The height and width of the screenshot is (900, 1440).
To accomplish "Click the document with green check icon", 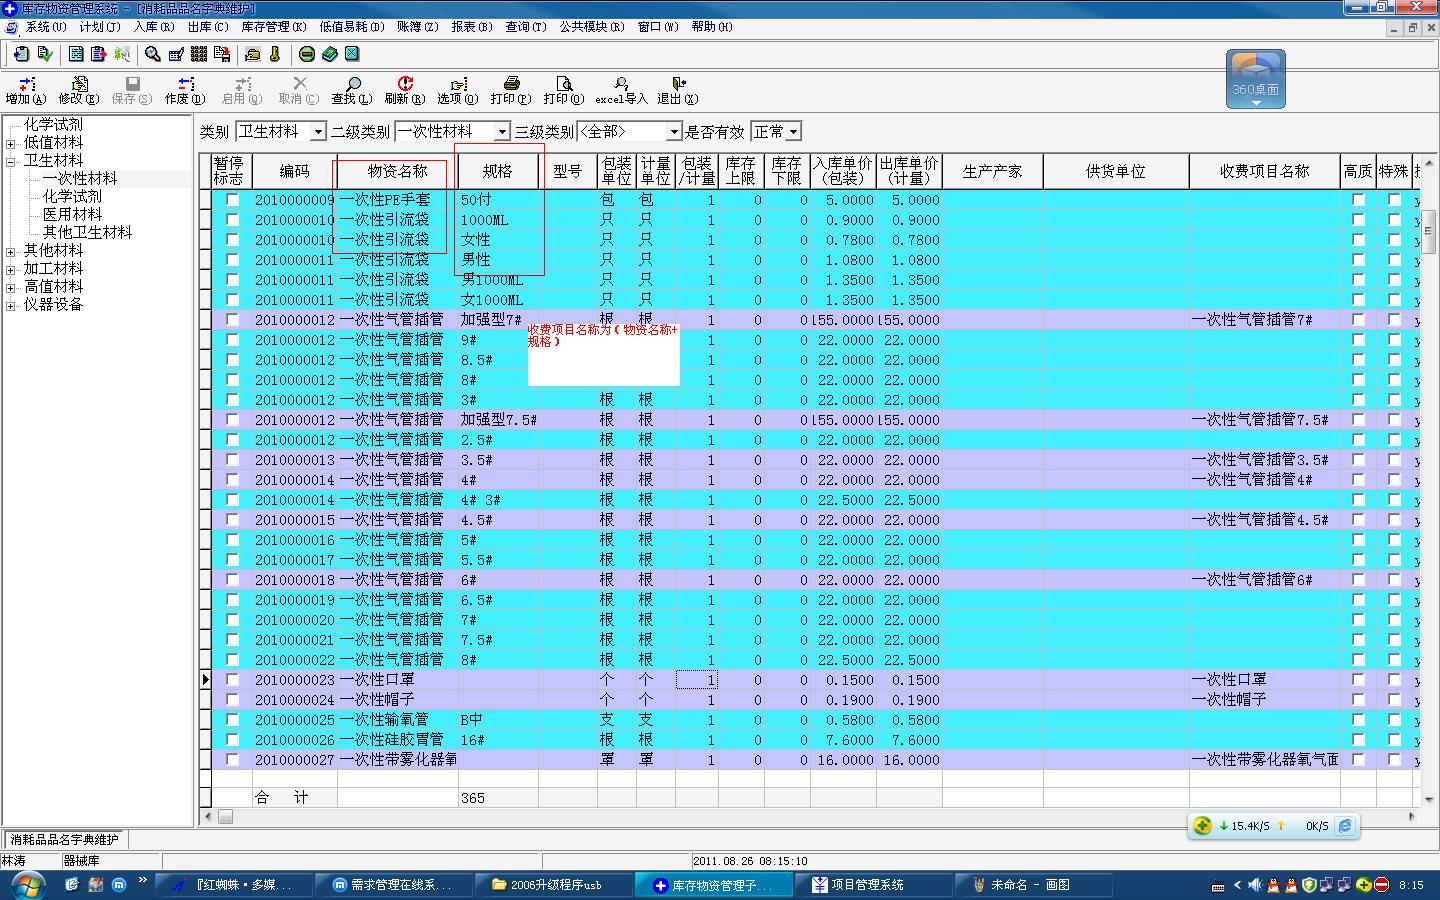I will click(x=44, y=54).
